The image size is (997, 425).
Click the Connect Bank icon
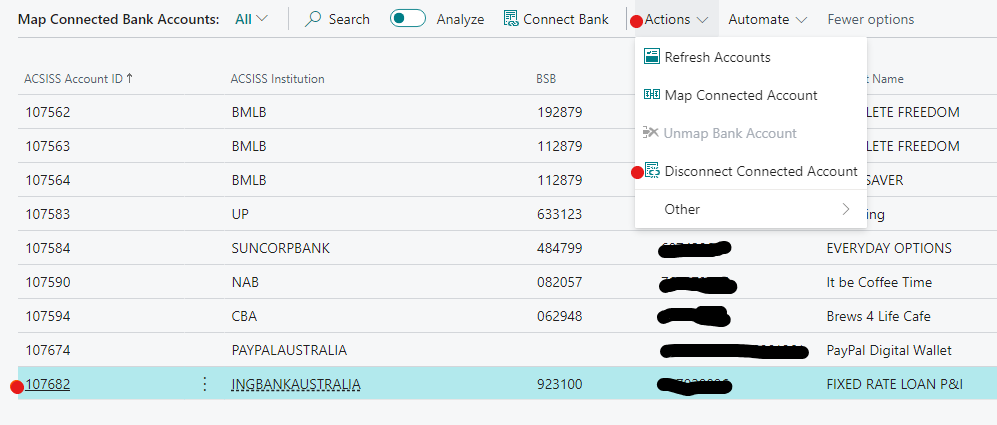[511, 19]
